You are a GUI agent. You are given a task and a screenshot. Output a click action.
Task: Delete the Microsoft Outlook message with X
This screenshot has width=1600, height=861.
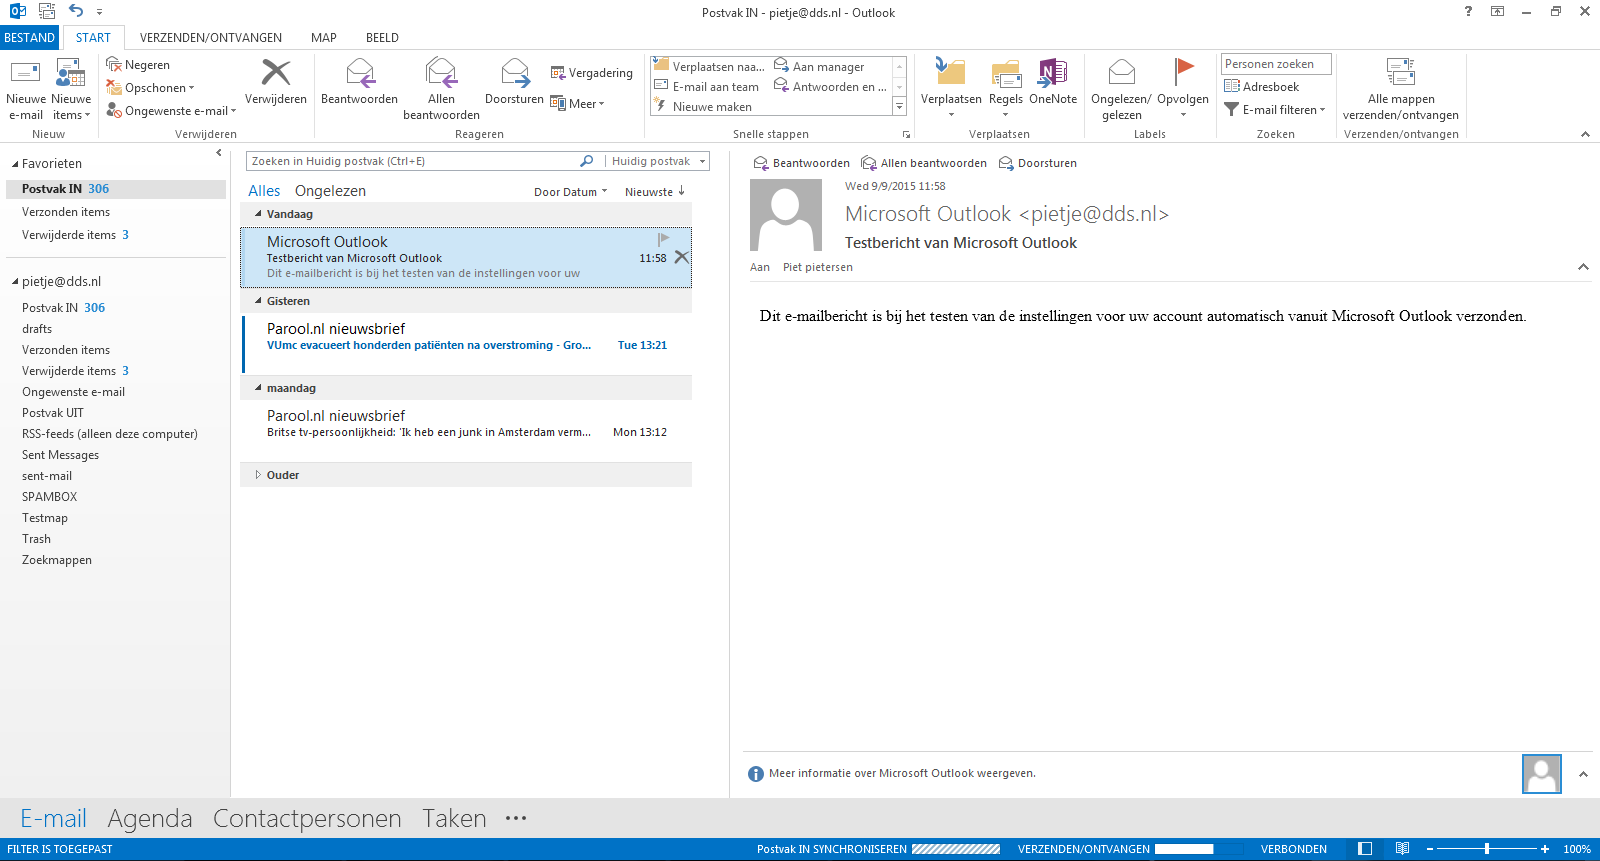[x=681, y=257]
